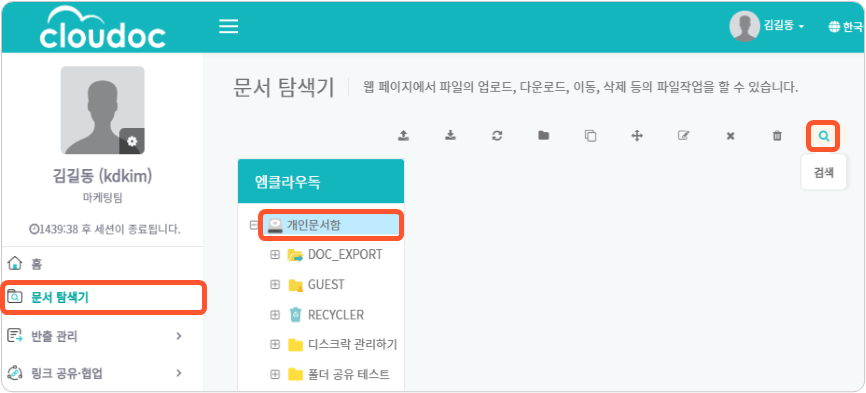Expand the 반출 관리 chevron
This screenshot has width=866, height=393.
[178, 336]
